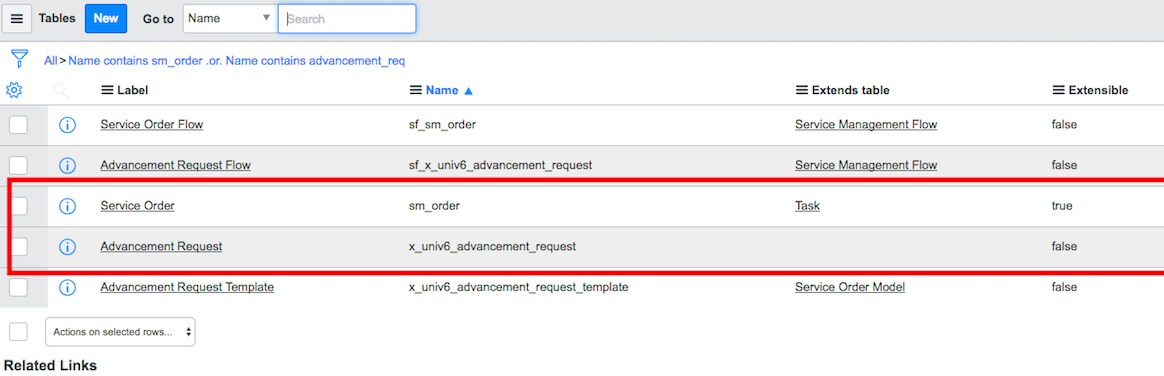Open the gear personalize list icon
The width and height of the screenshot is (1164, 376).
tap(14, 90)
